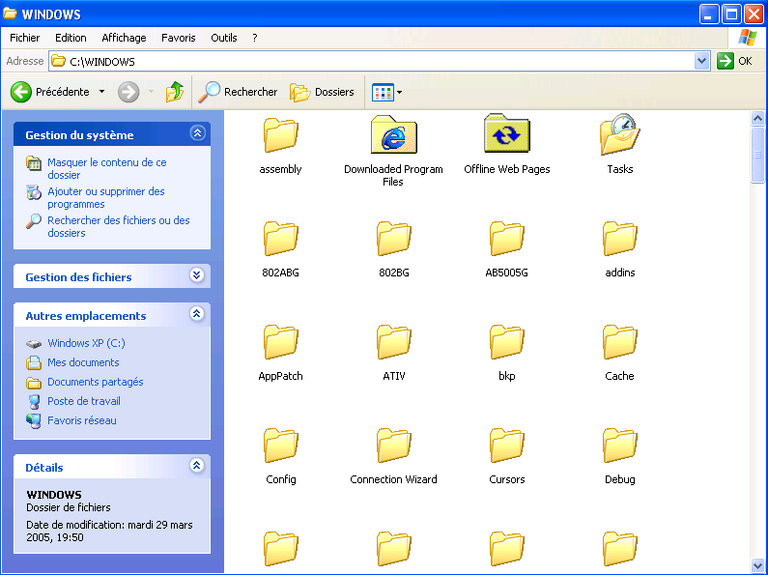The width and height of the screenshot is (768, 575).
Task: Select the Cache folder
Action: [620, 353]
